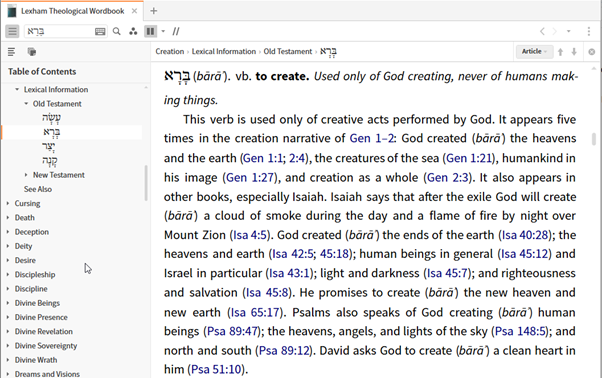Open a new tab with plus button
Screen dimensions: 602x378
(154, 11)
